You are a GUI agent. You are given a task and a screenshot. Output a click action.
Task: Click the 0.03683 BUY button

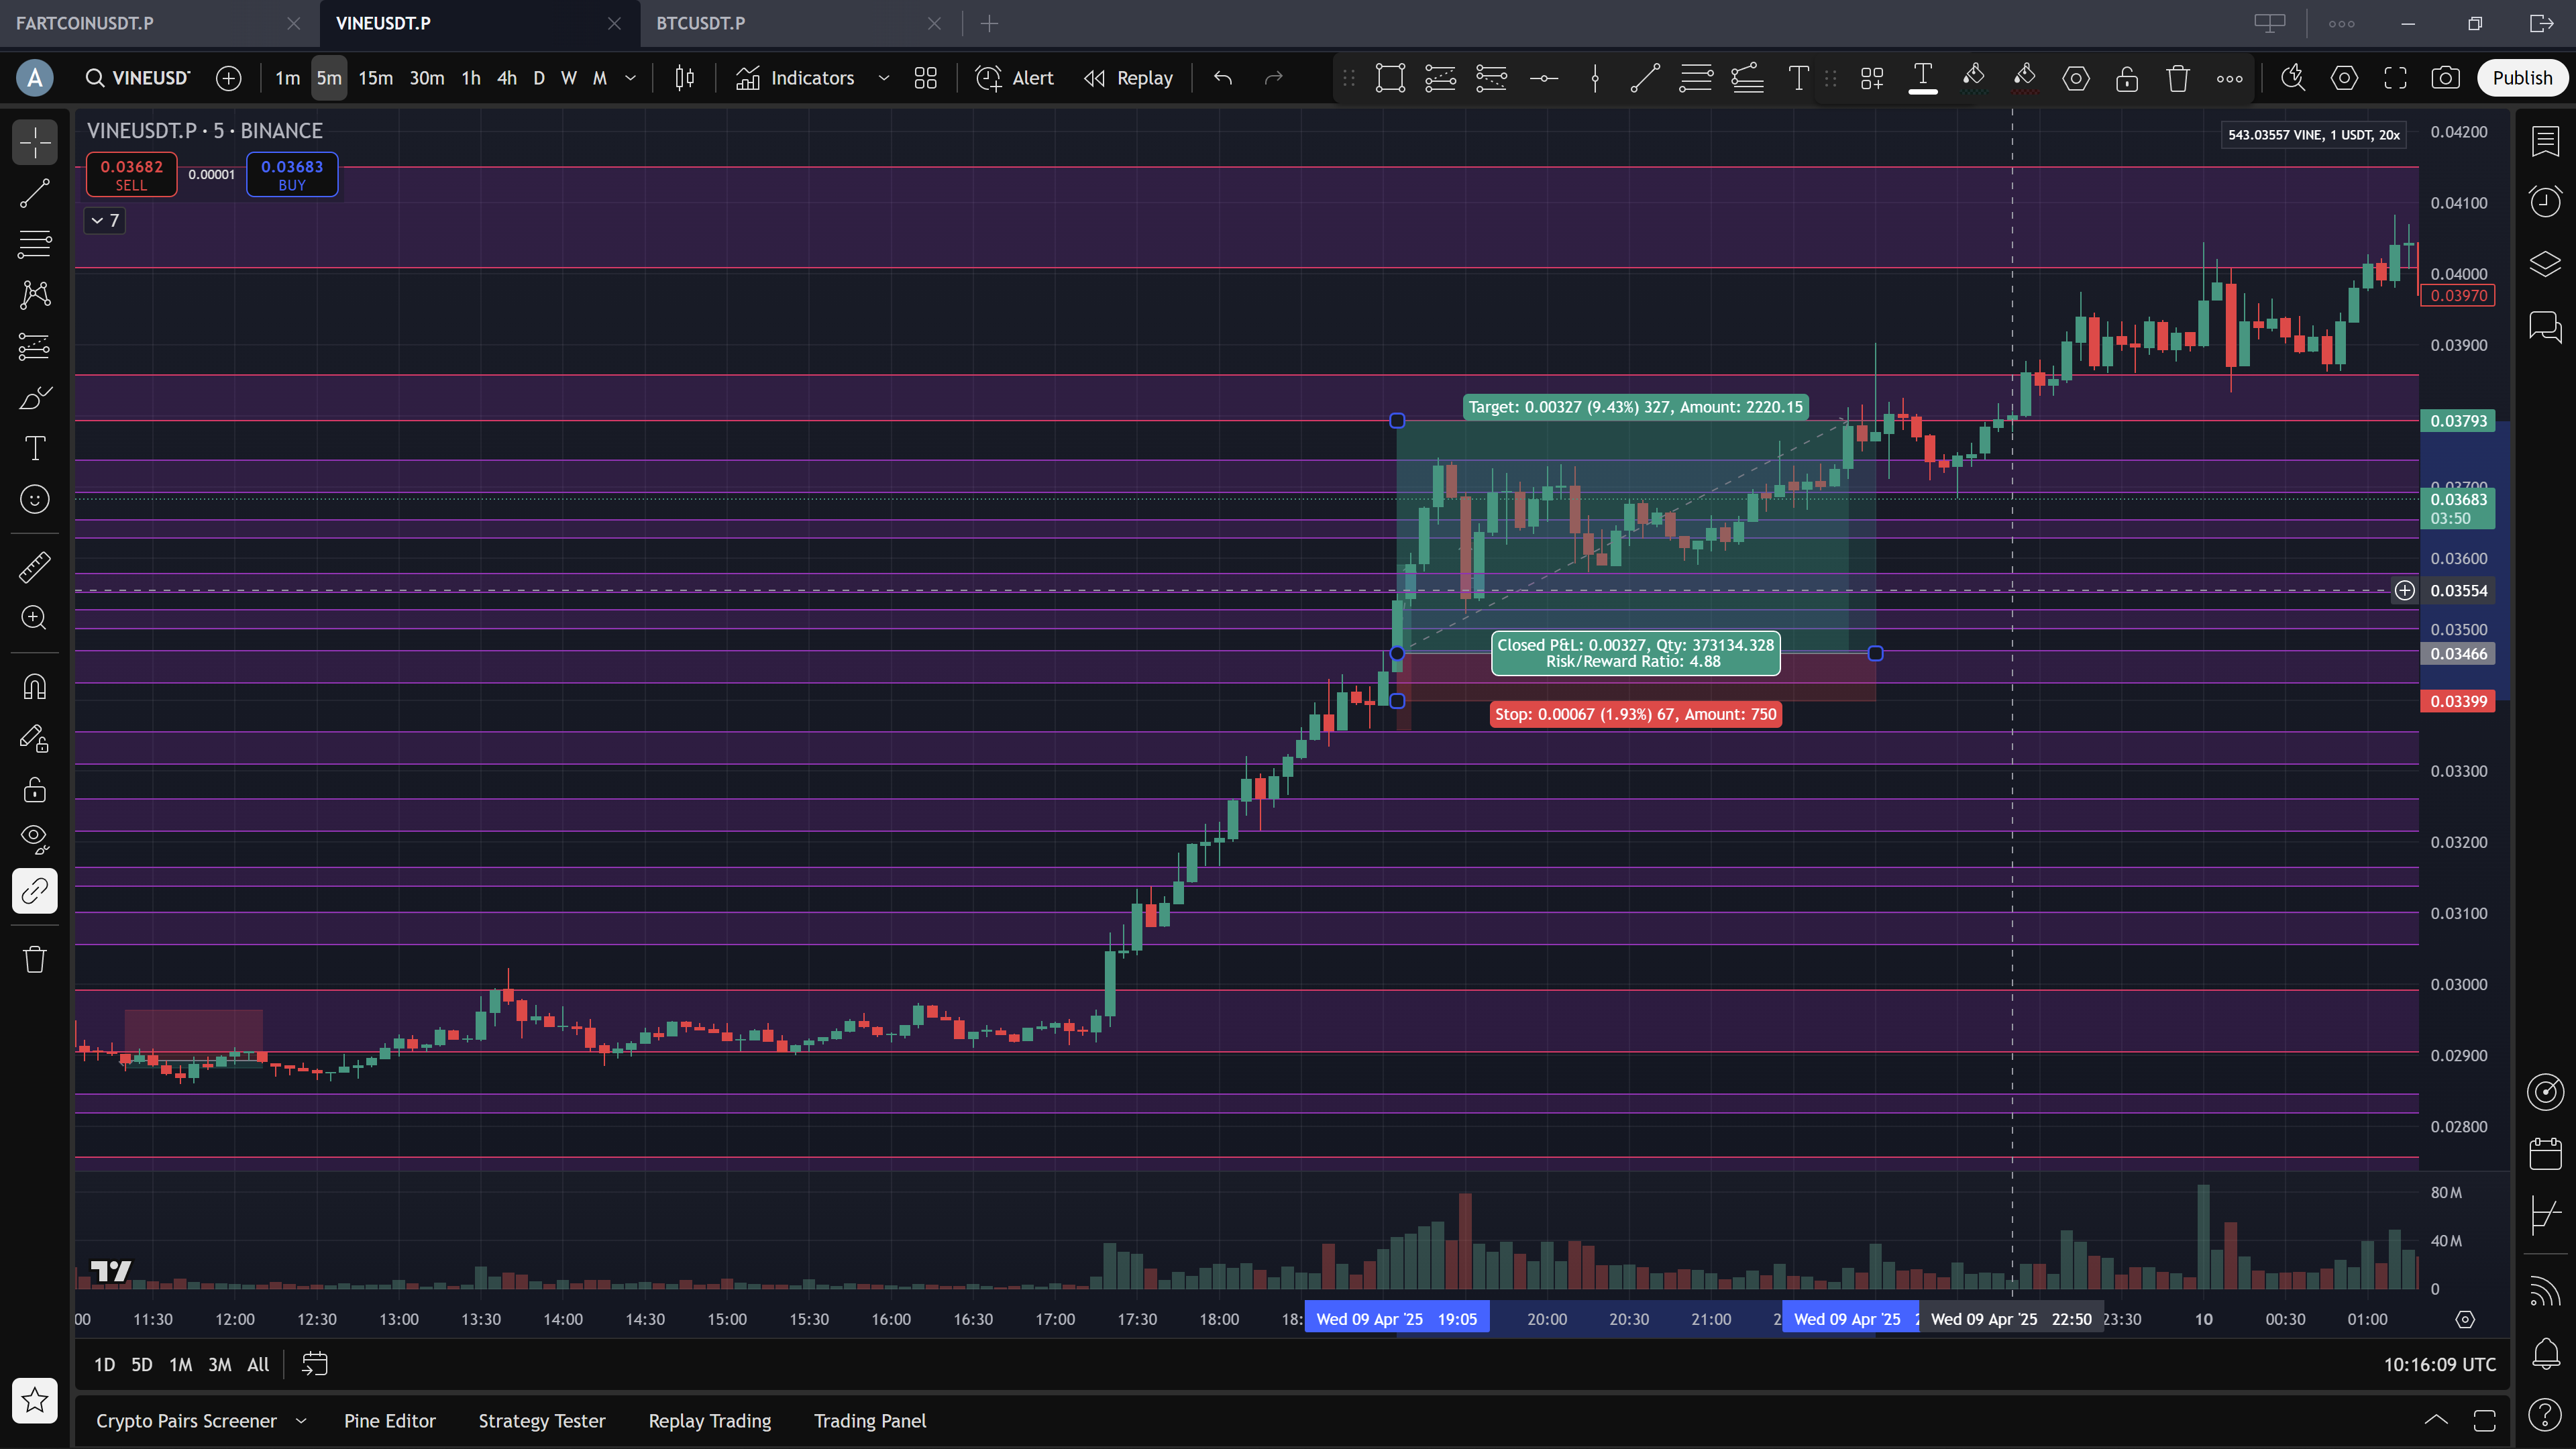pyautogui.click(x=291, y=174)
